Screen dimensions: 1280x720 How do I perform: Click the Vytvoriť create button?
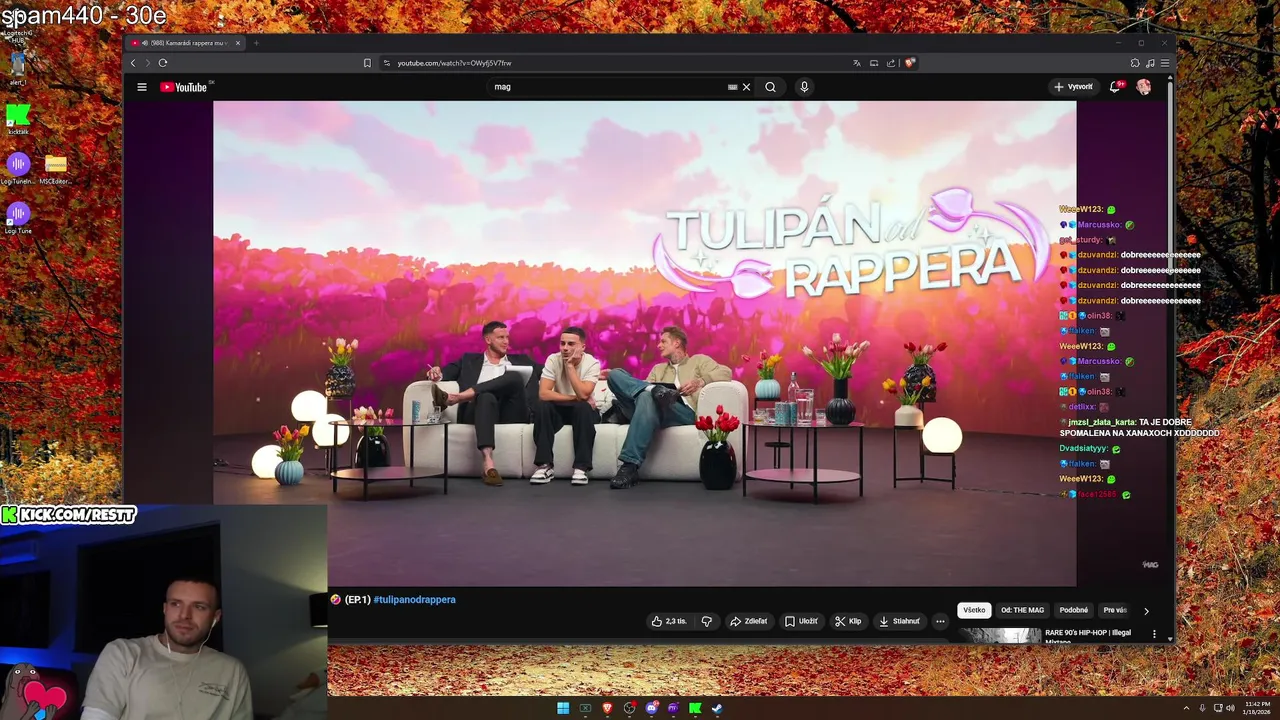click(x=1074, y=87)
